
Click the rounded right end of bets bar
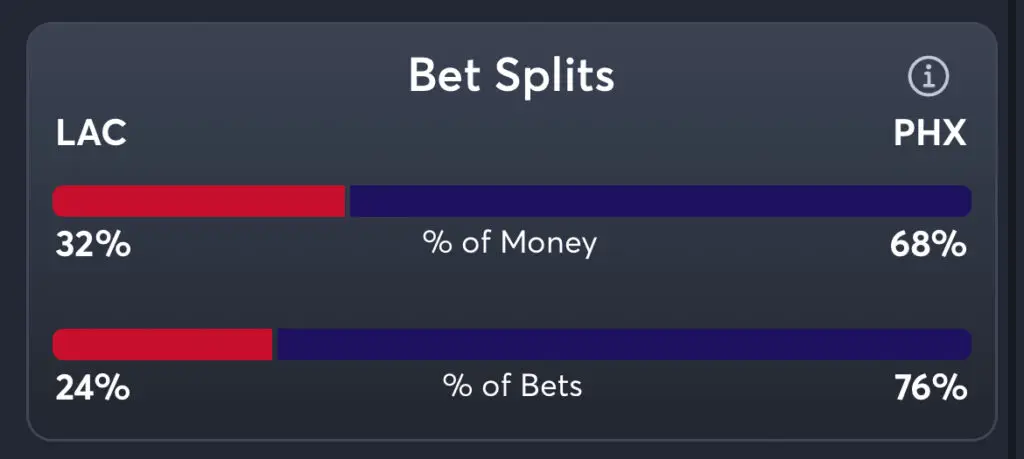click(x=964, y=345)
